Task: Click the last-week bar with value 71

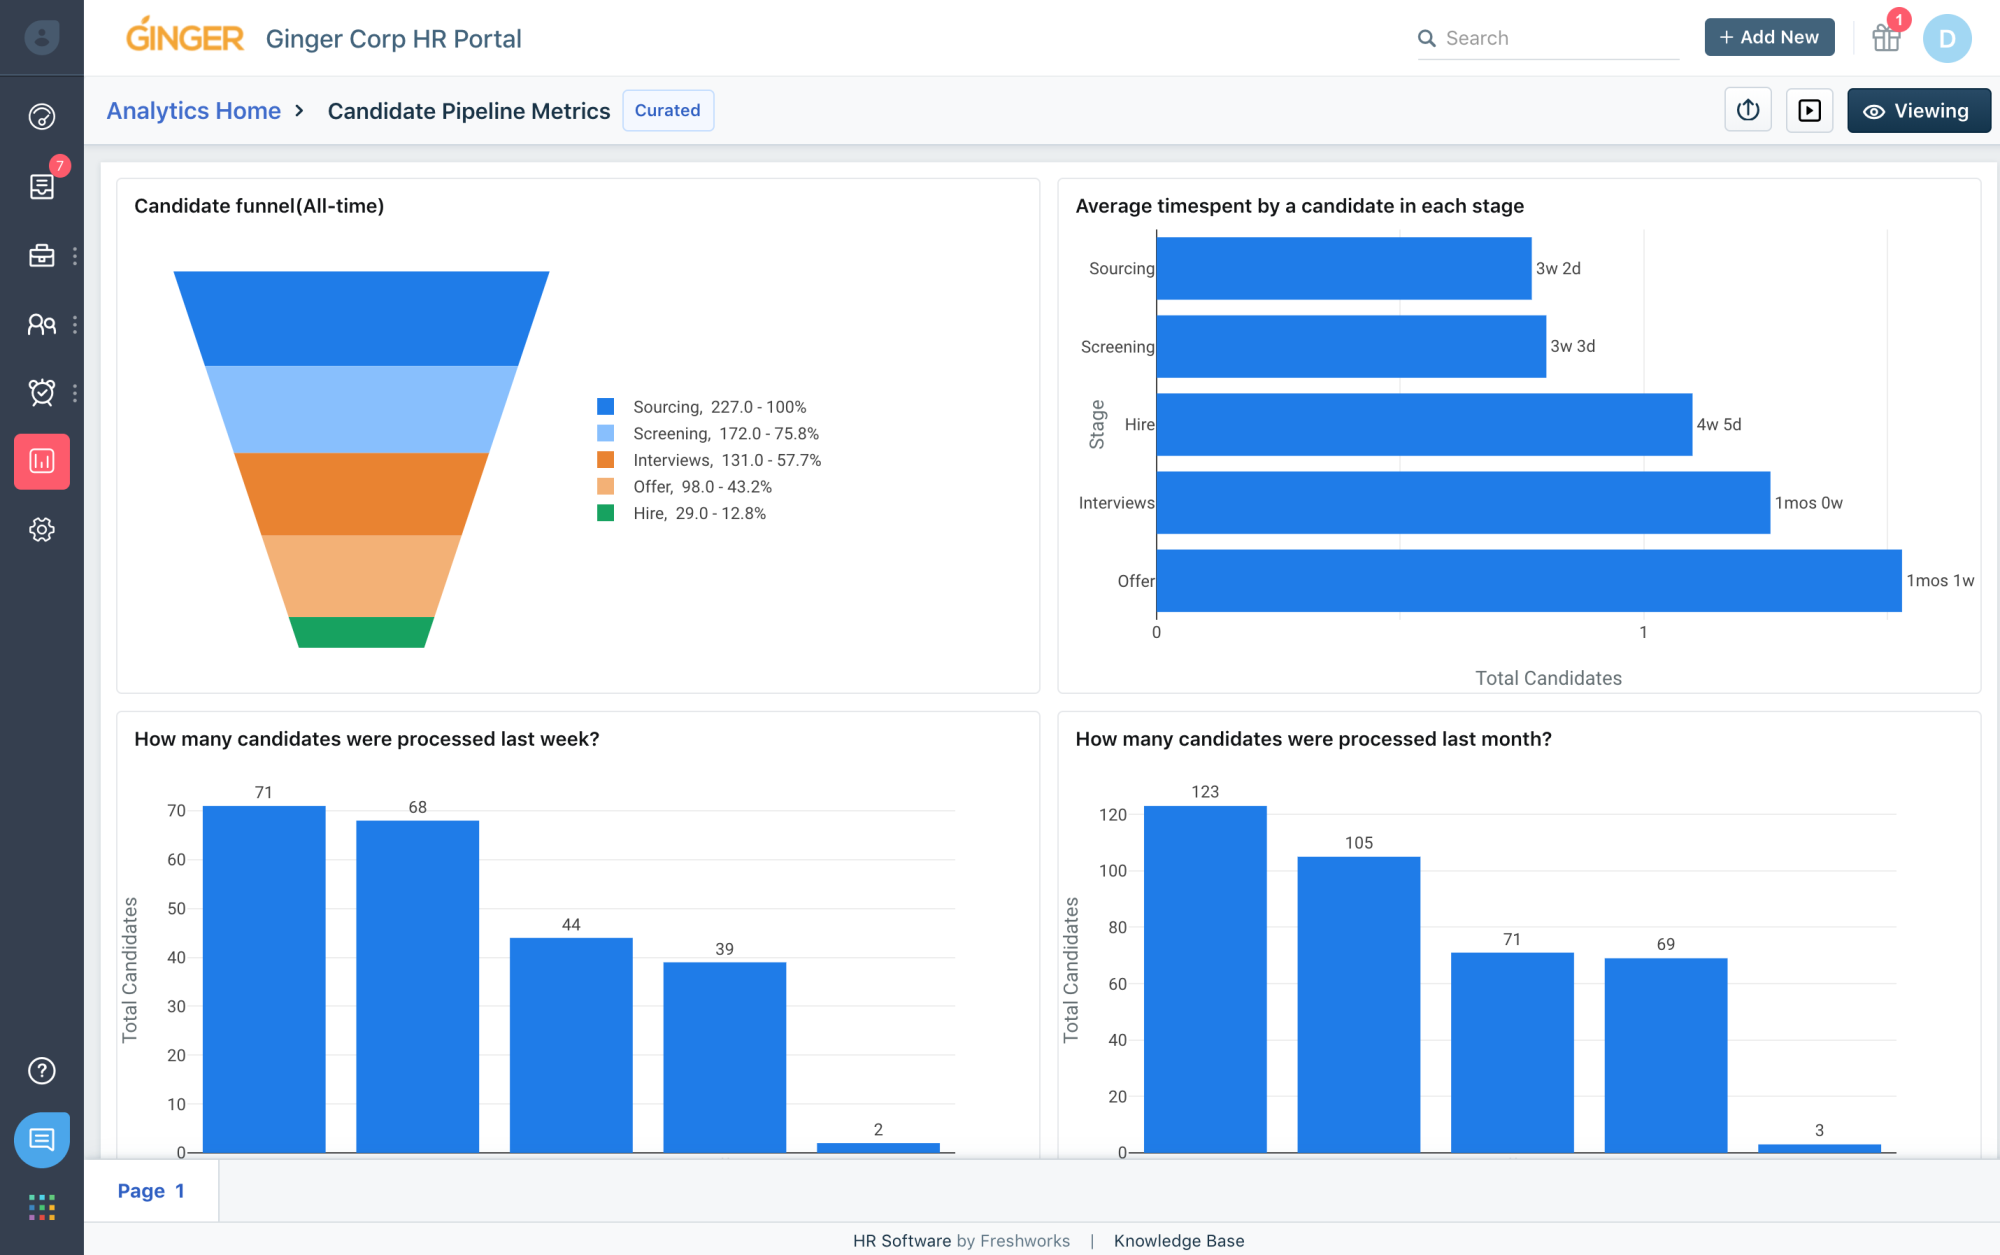Action: [264, 979]
